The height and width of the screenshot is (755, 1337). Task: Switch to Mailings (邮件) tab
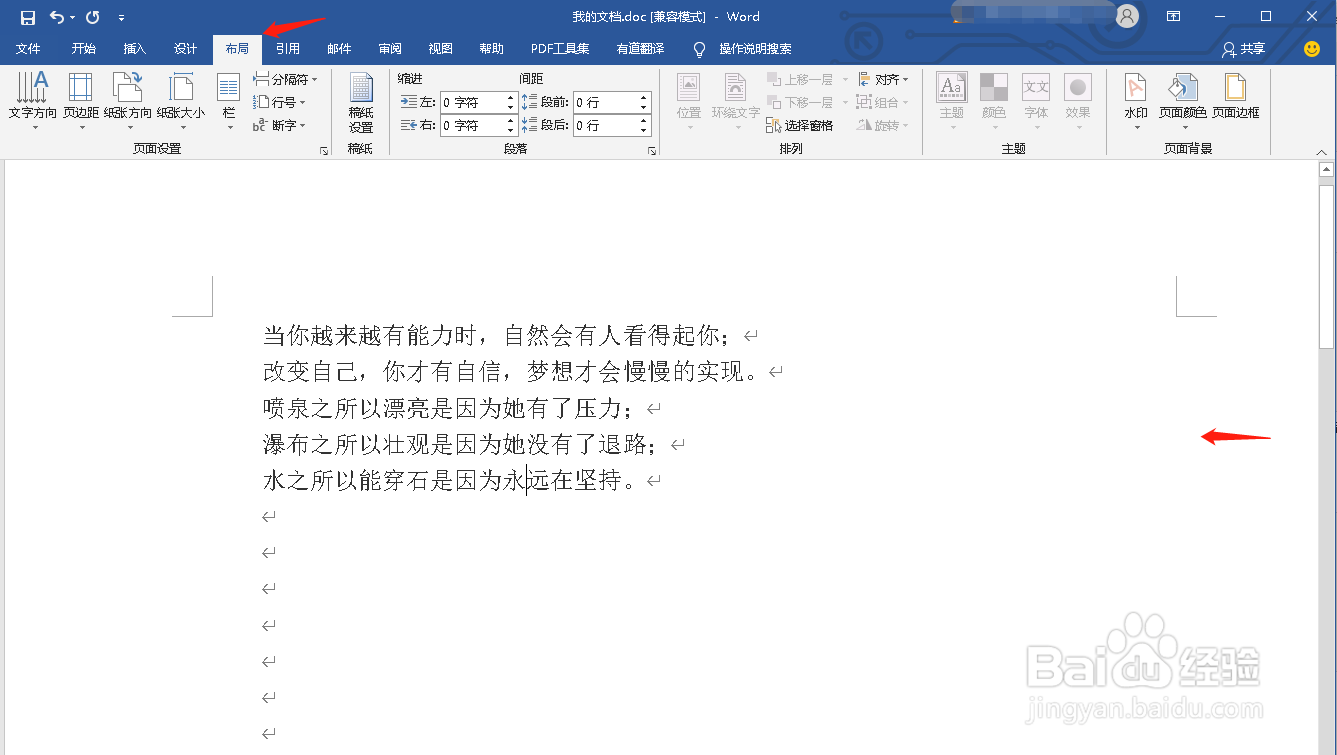(x=339, y=49)
